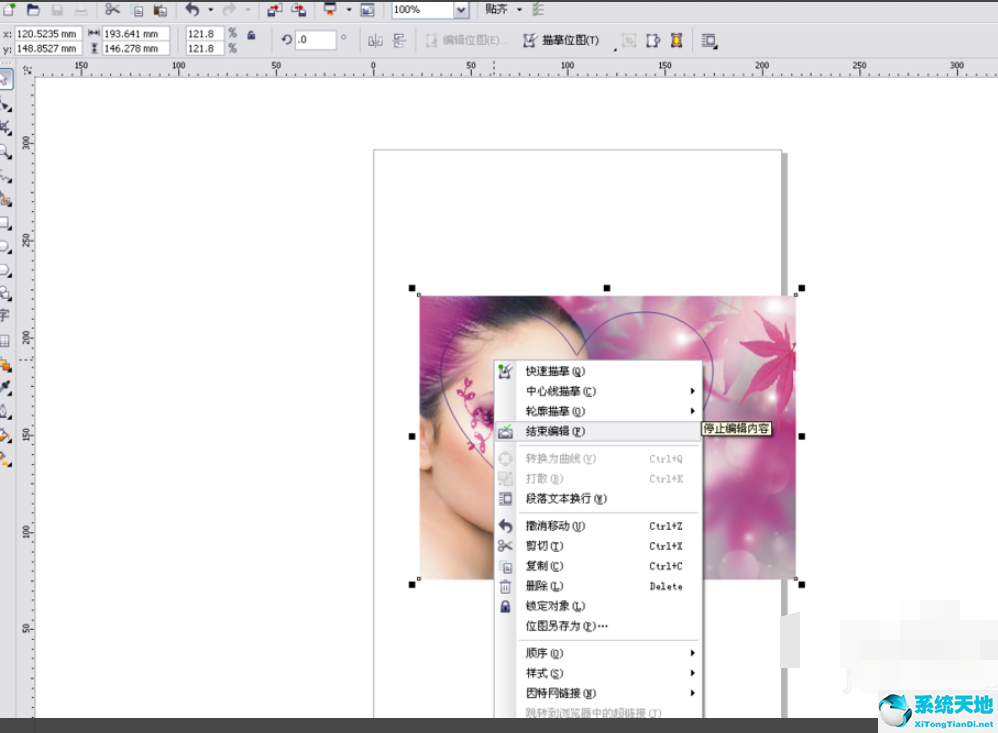This screenshot has width=998, height=733.
Task: Choose 结束编辑 from context menu
Action: click(x=555, y=431)
